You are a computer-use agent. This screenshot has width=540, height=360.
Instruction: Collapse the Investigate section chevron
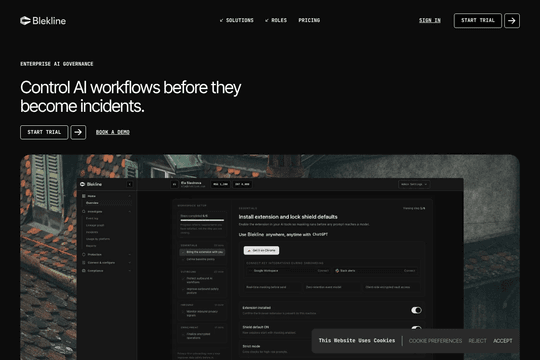click(x=129, y=212)
